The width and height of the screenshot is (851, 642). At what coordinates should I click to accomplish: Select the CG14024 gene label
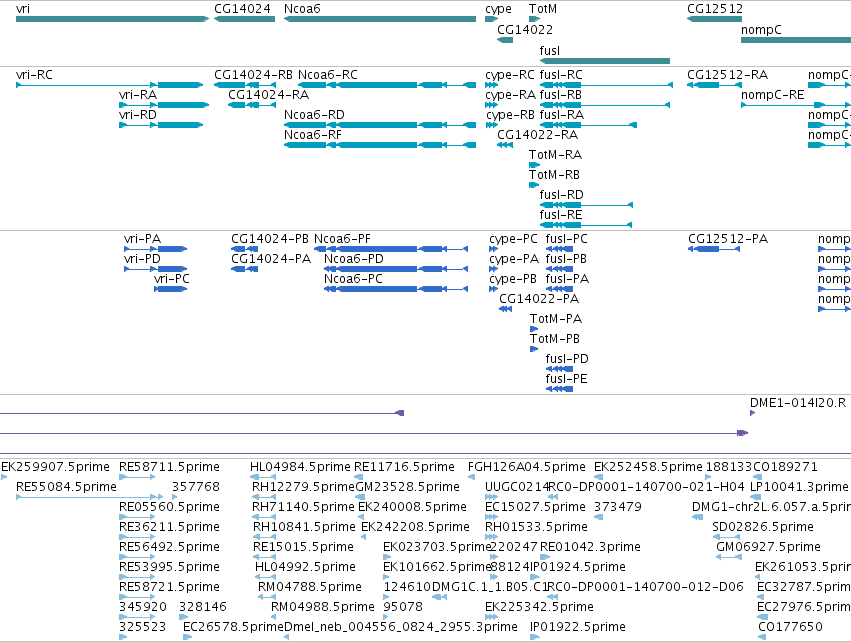242,9
